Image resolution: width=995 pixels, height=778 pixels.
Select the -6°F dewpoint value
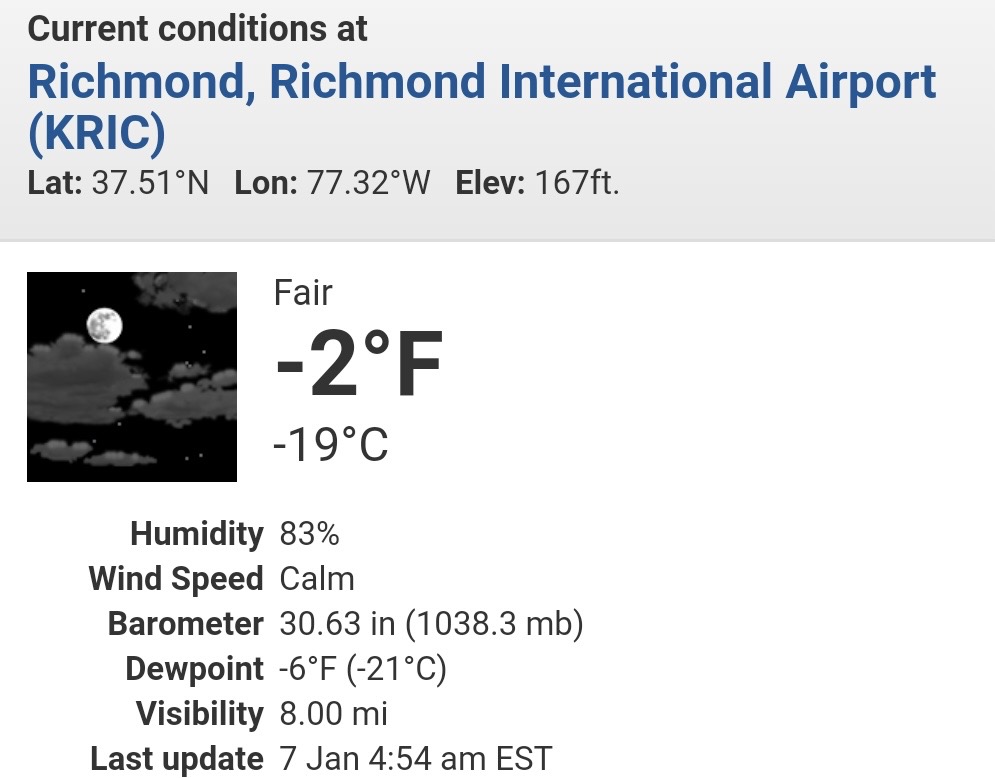click(x=308, y=669)
